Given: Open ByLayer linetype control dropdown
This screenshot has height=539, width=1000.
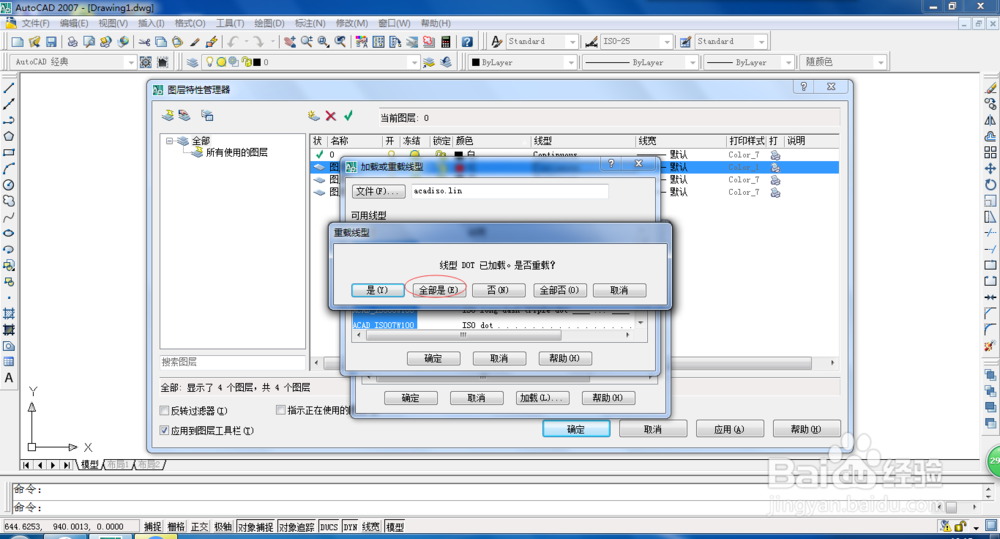Looking at the screenshot, I should point(693,62).
